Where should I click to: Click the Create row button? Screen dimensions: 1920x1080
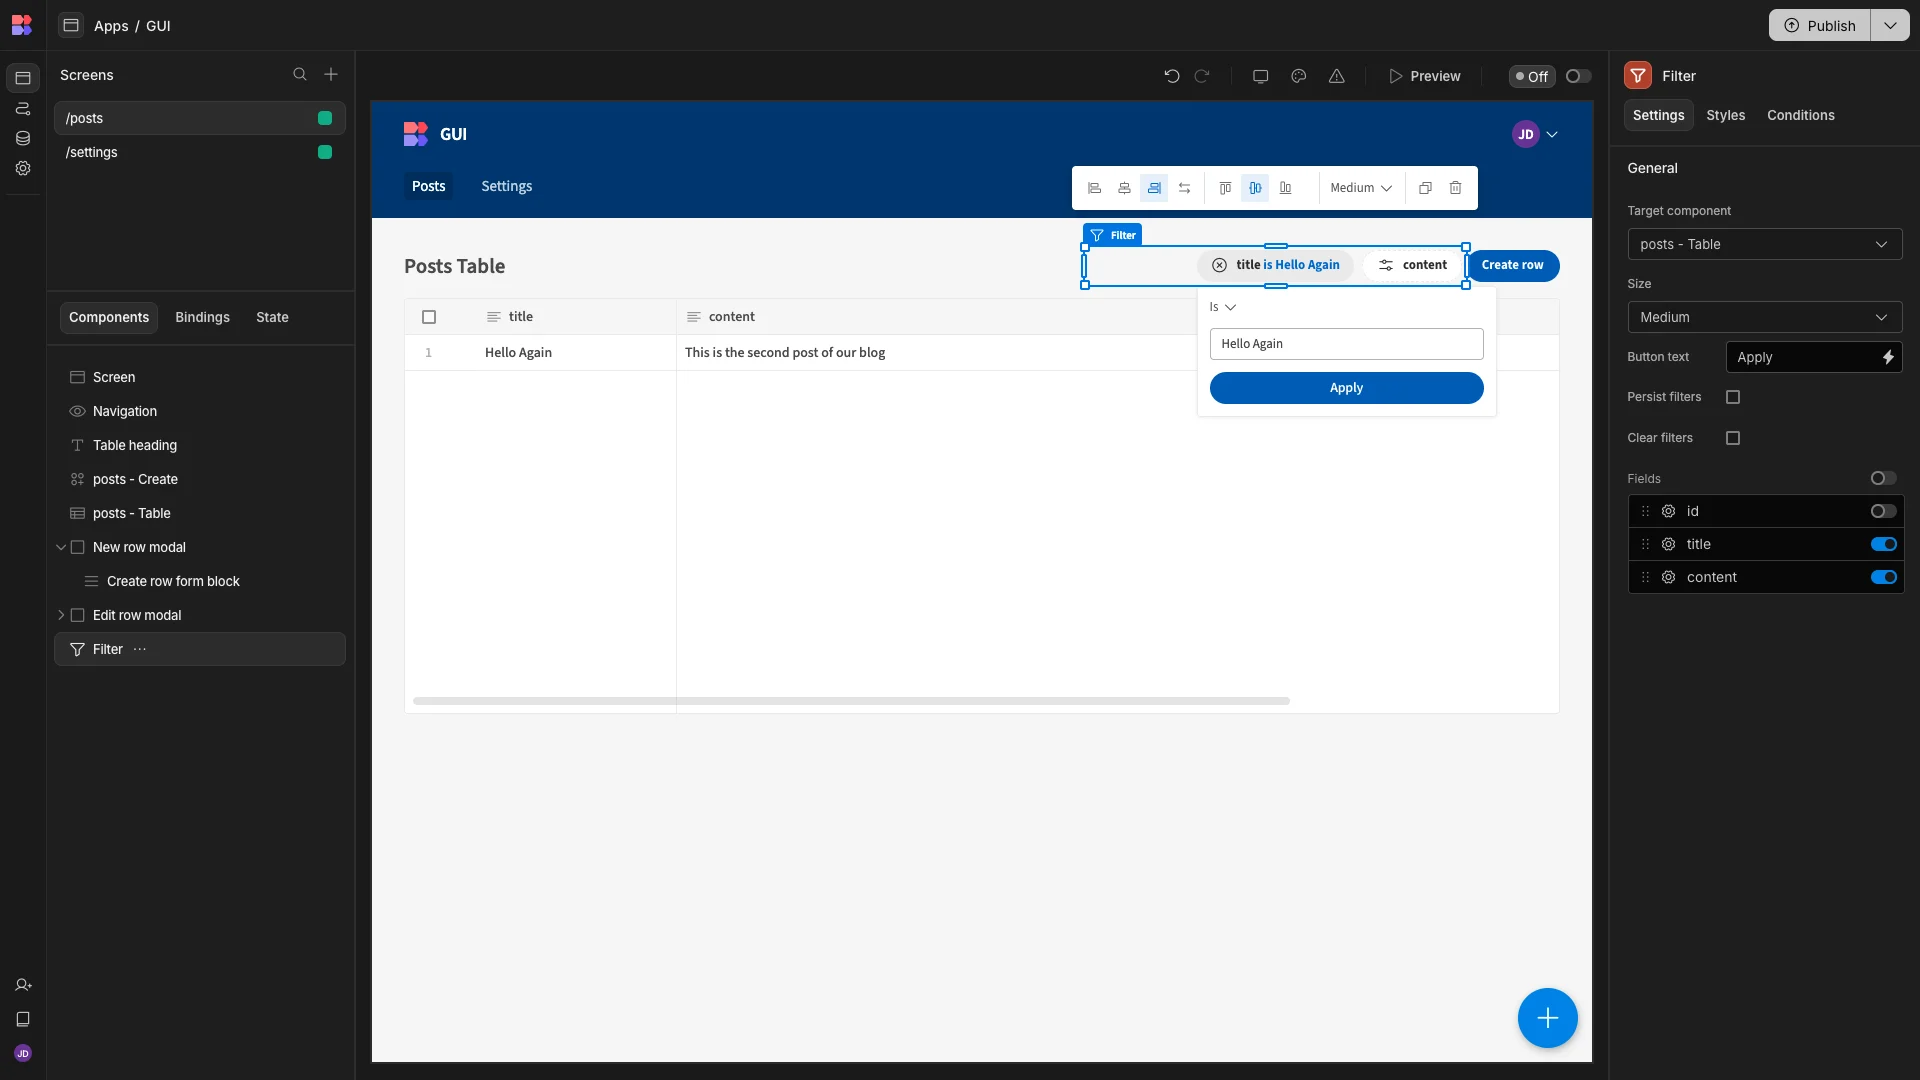pos(1512,265)
